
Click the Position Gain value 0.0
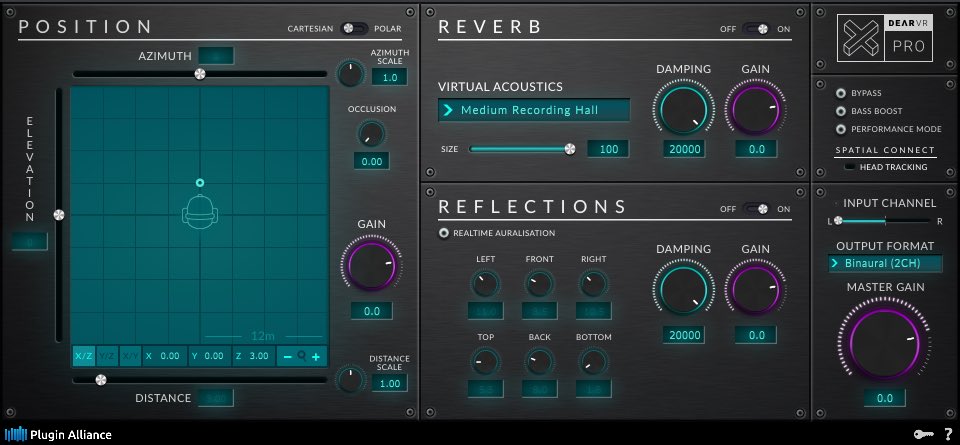click(x=372, y=311)
